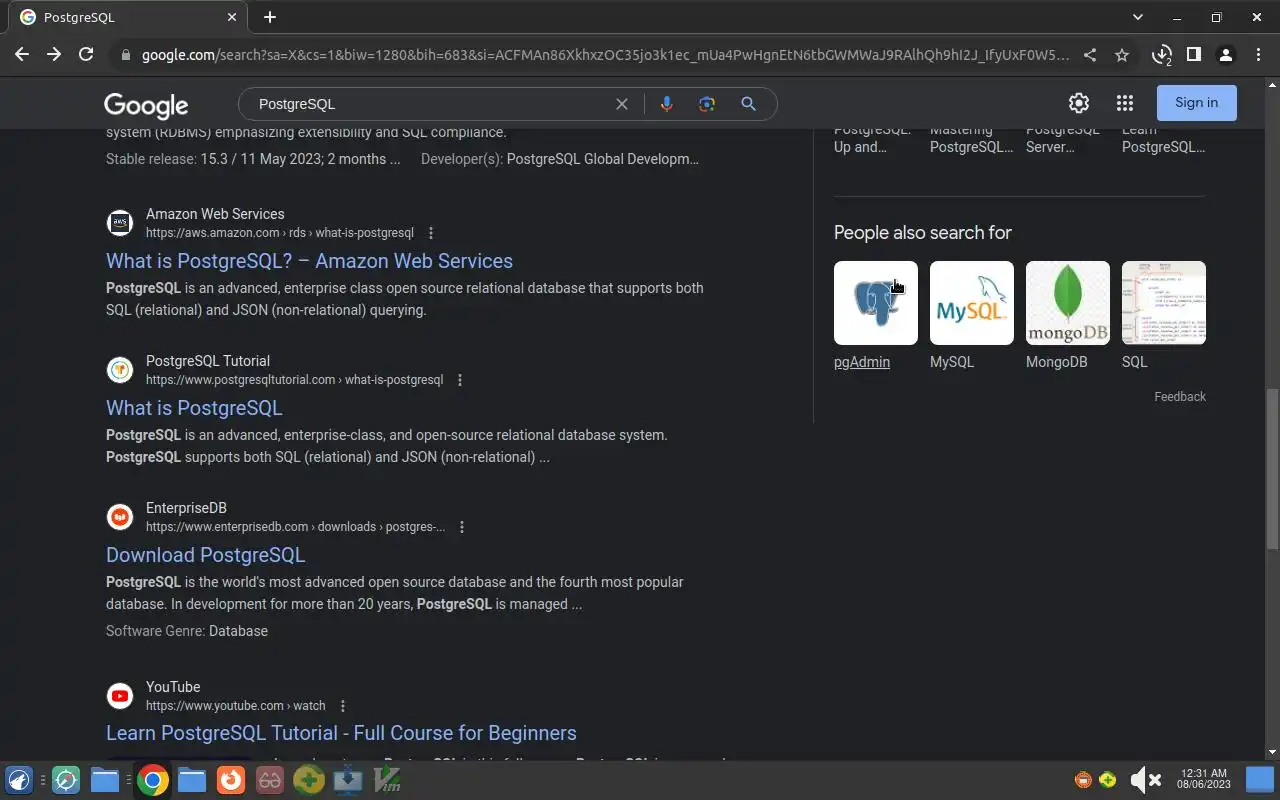Click the address bar URL
The height and width of the screenshot is (800, 1280).
click(605, 55)
